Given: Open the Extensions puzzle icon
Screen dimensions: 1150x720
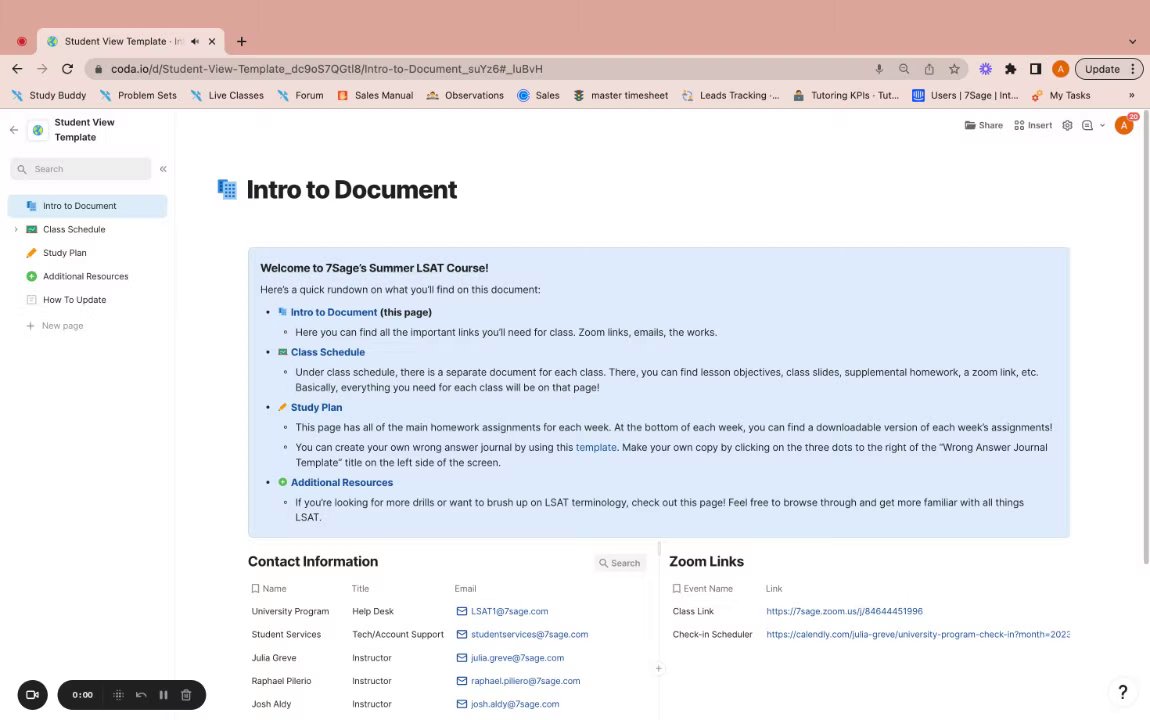Looking at the screenshot, I should (1011, 69).
